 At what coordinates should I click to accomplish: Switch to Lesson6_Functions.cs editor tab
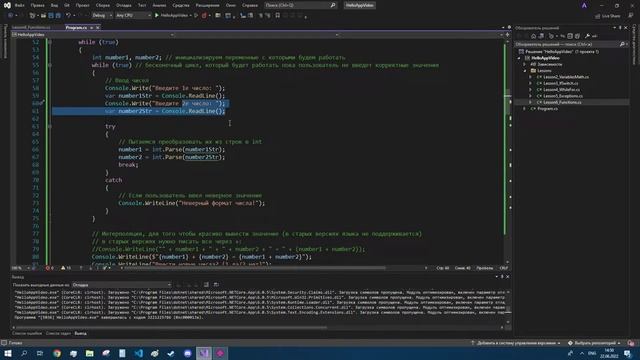[x=31, y=27]
